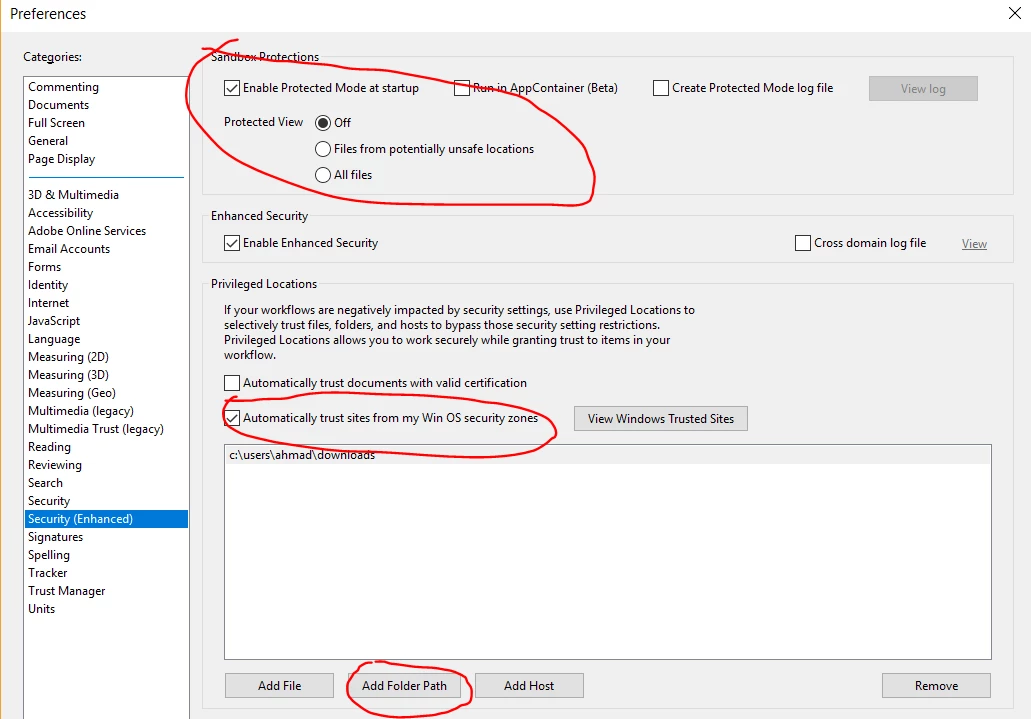Select Files from potentially unsafe locations
Image resolution: width=1031 pixels, height=719 pixels.
pyautogui.click(x=323, y=149)
